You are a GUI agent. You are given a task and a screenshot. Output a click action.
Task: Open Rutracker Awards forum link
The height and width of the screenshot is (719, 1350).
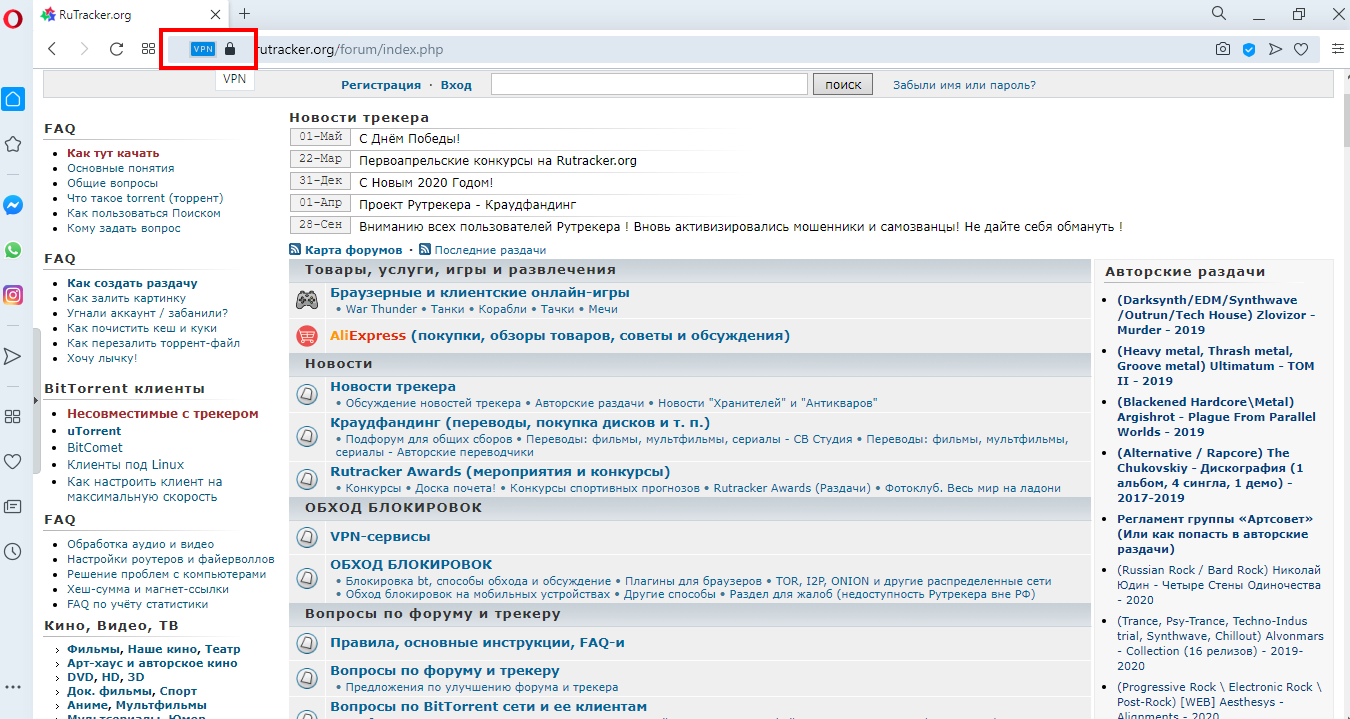pos(500,471)
